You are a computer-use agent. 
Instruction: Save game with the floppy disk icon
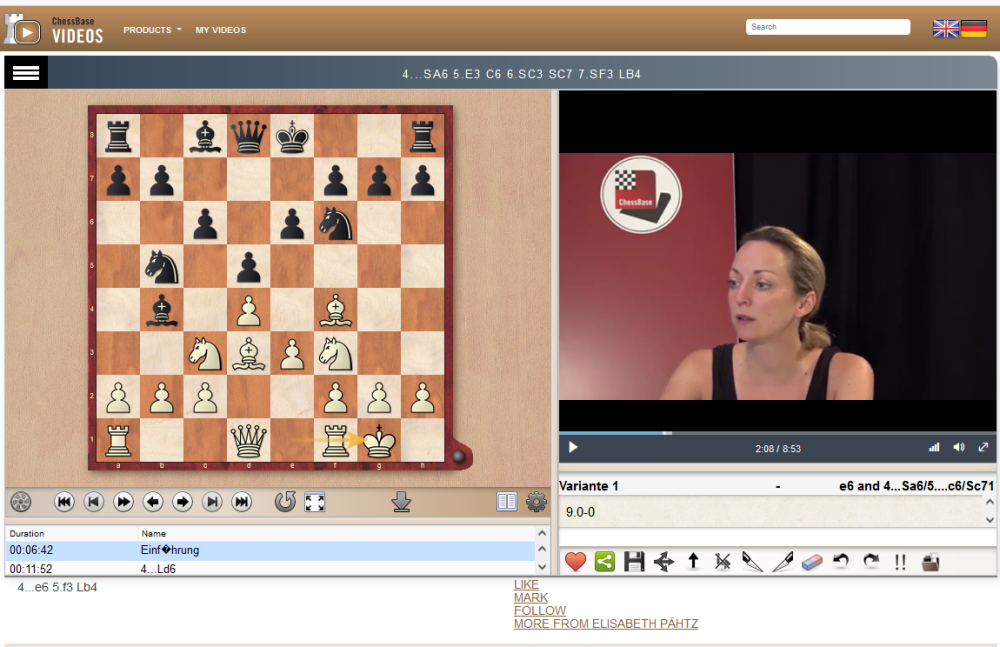pyautogui.click(x=634, y=562)
